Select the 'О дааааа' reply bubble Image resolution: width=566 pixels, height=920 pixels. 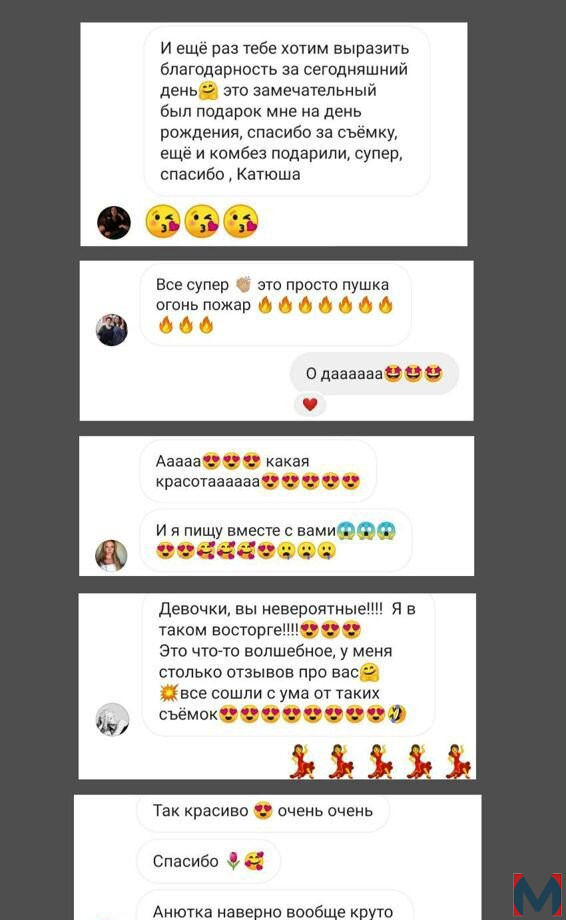click(x=374, y=373)
